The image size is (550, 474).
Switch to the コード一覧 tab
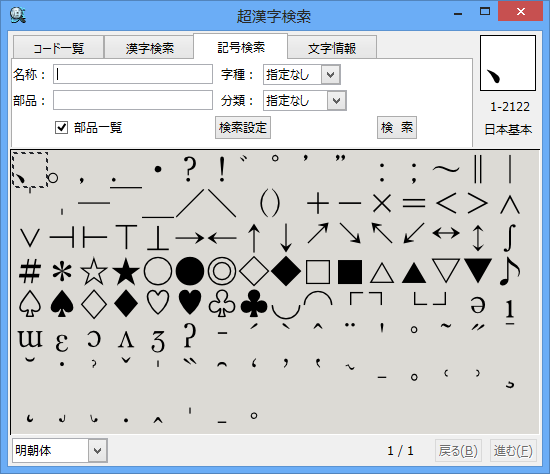click(x=58, y=47)
